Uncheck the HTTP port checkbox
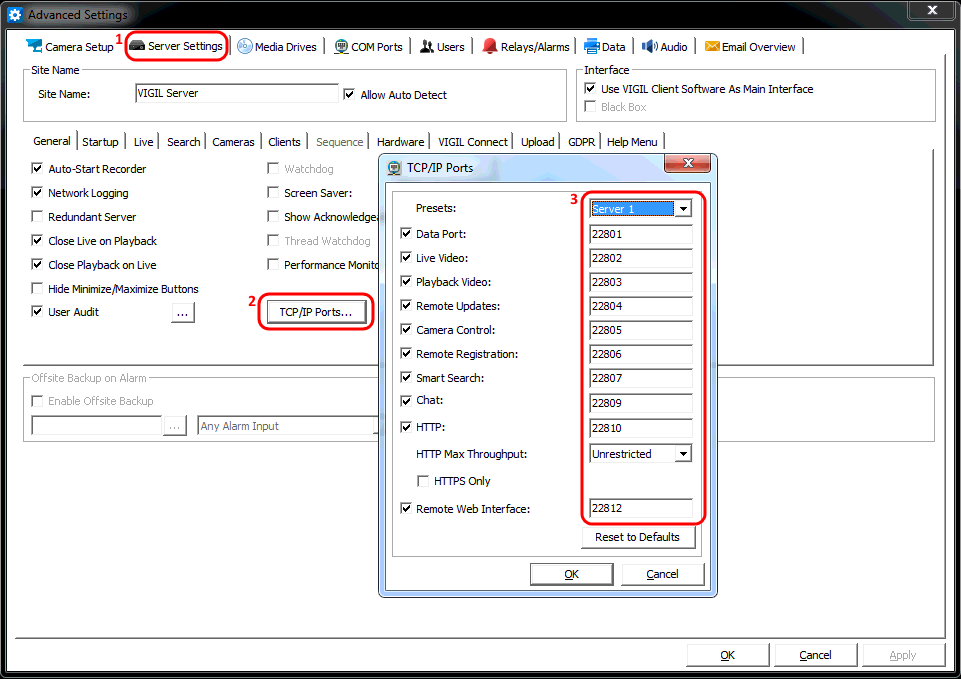This screenshot has height=679, width=961. click(406, 427)
